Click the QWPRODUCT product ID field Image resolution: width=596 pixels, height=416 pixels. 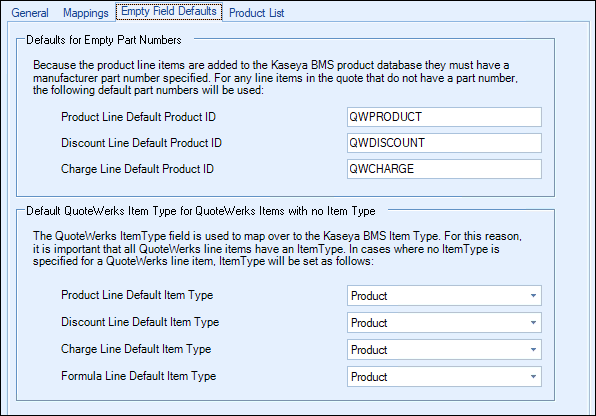coord(444,117)
